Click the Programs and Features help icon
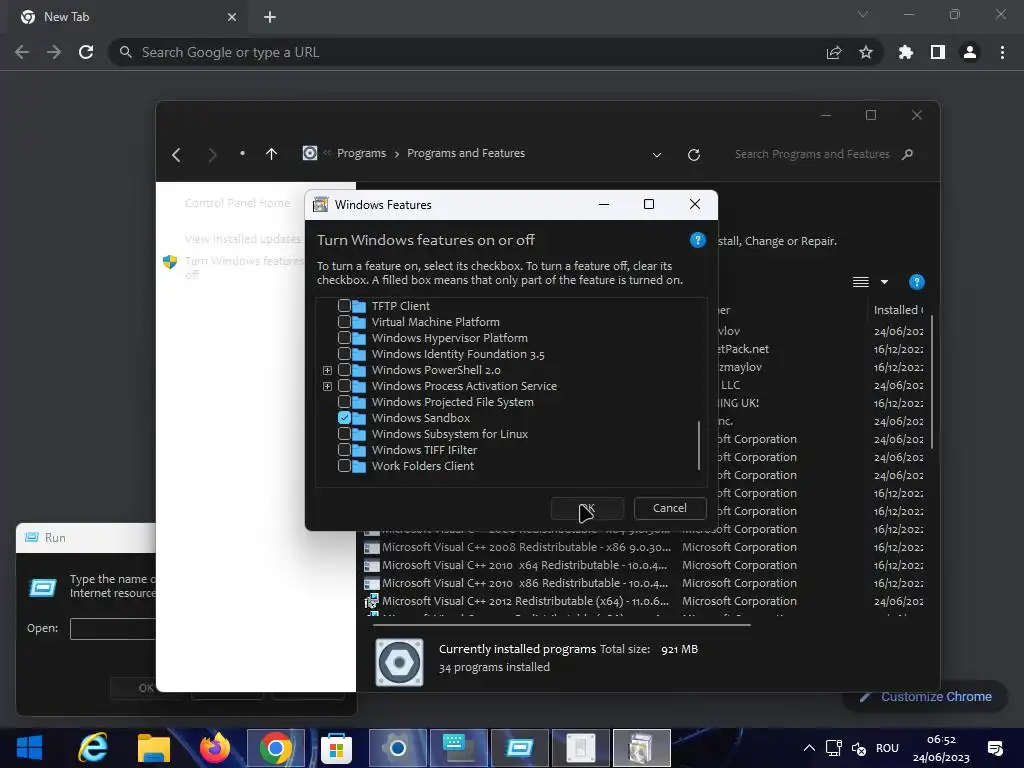Screen dimensions: 1024x768 916,282
